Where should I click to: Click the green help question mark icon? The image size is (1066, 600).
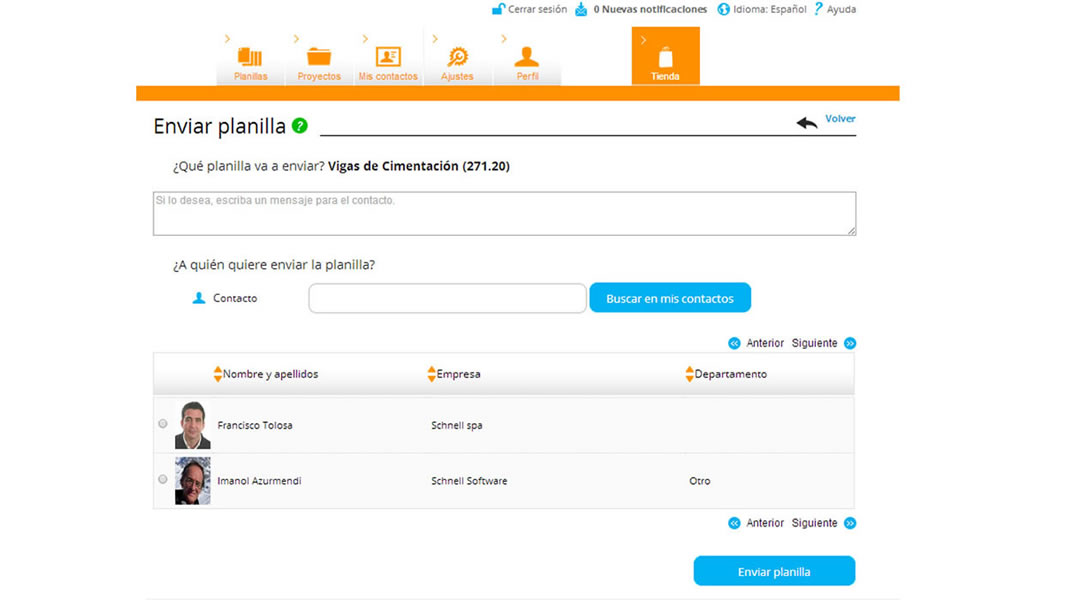(x=300, y=126)
